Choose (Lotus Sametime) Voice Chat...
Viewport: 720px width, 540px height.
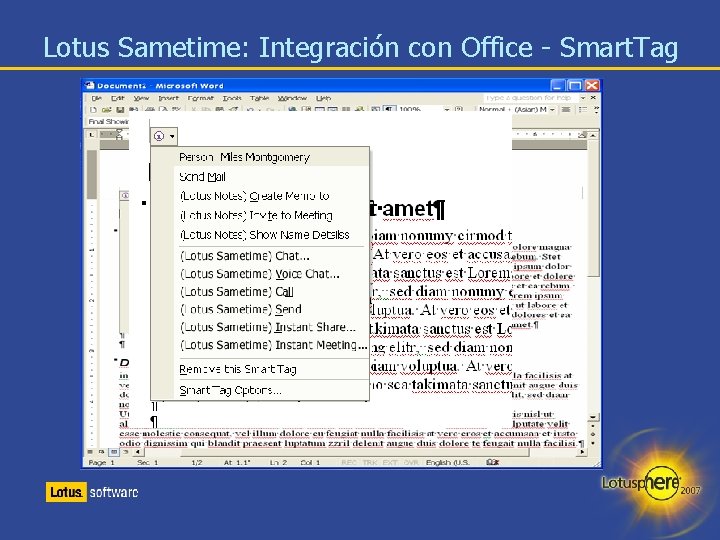click(x=260, y=274)
